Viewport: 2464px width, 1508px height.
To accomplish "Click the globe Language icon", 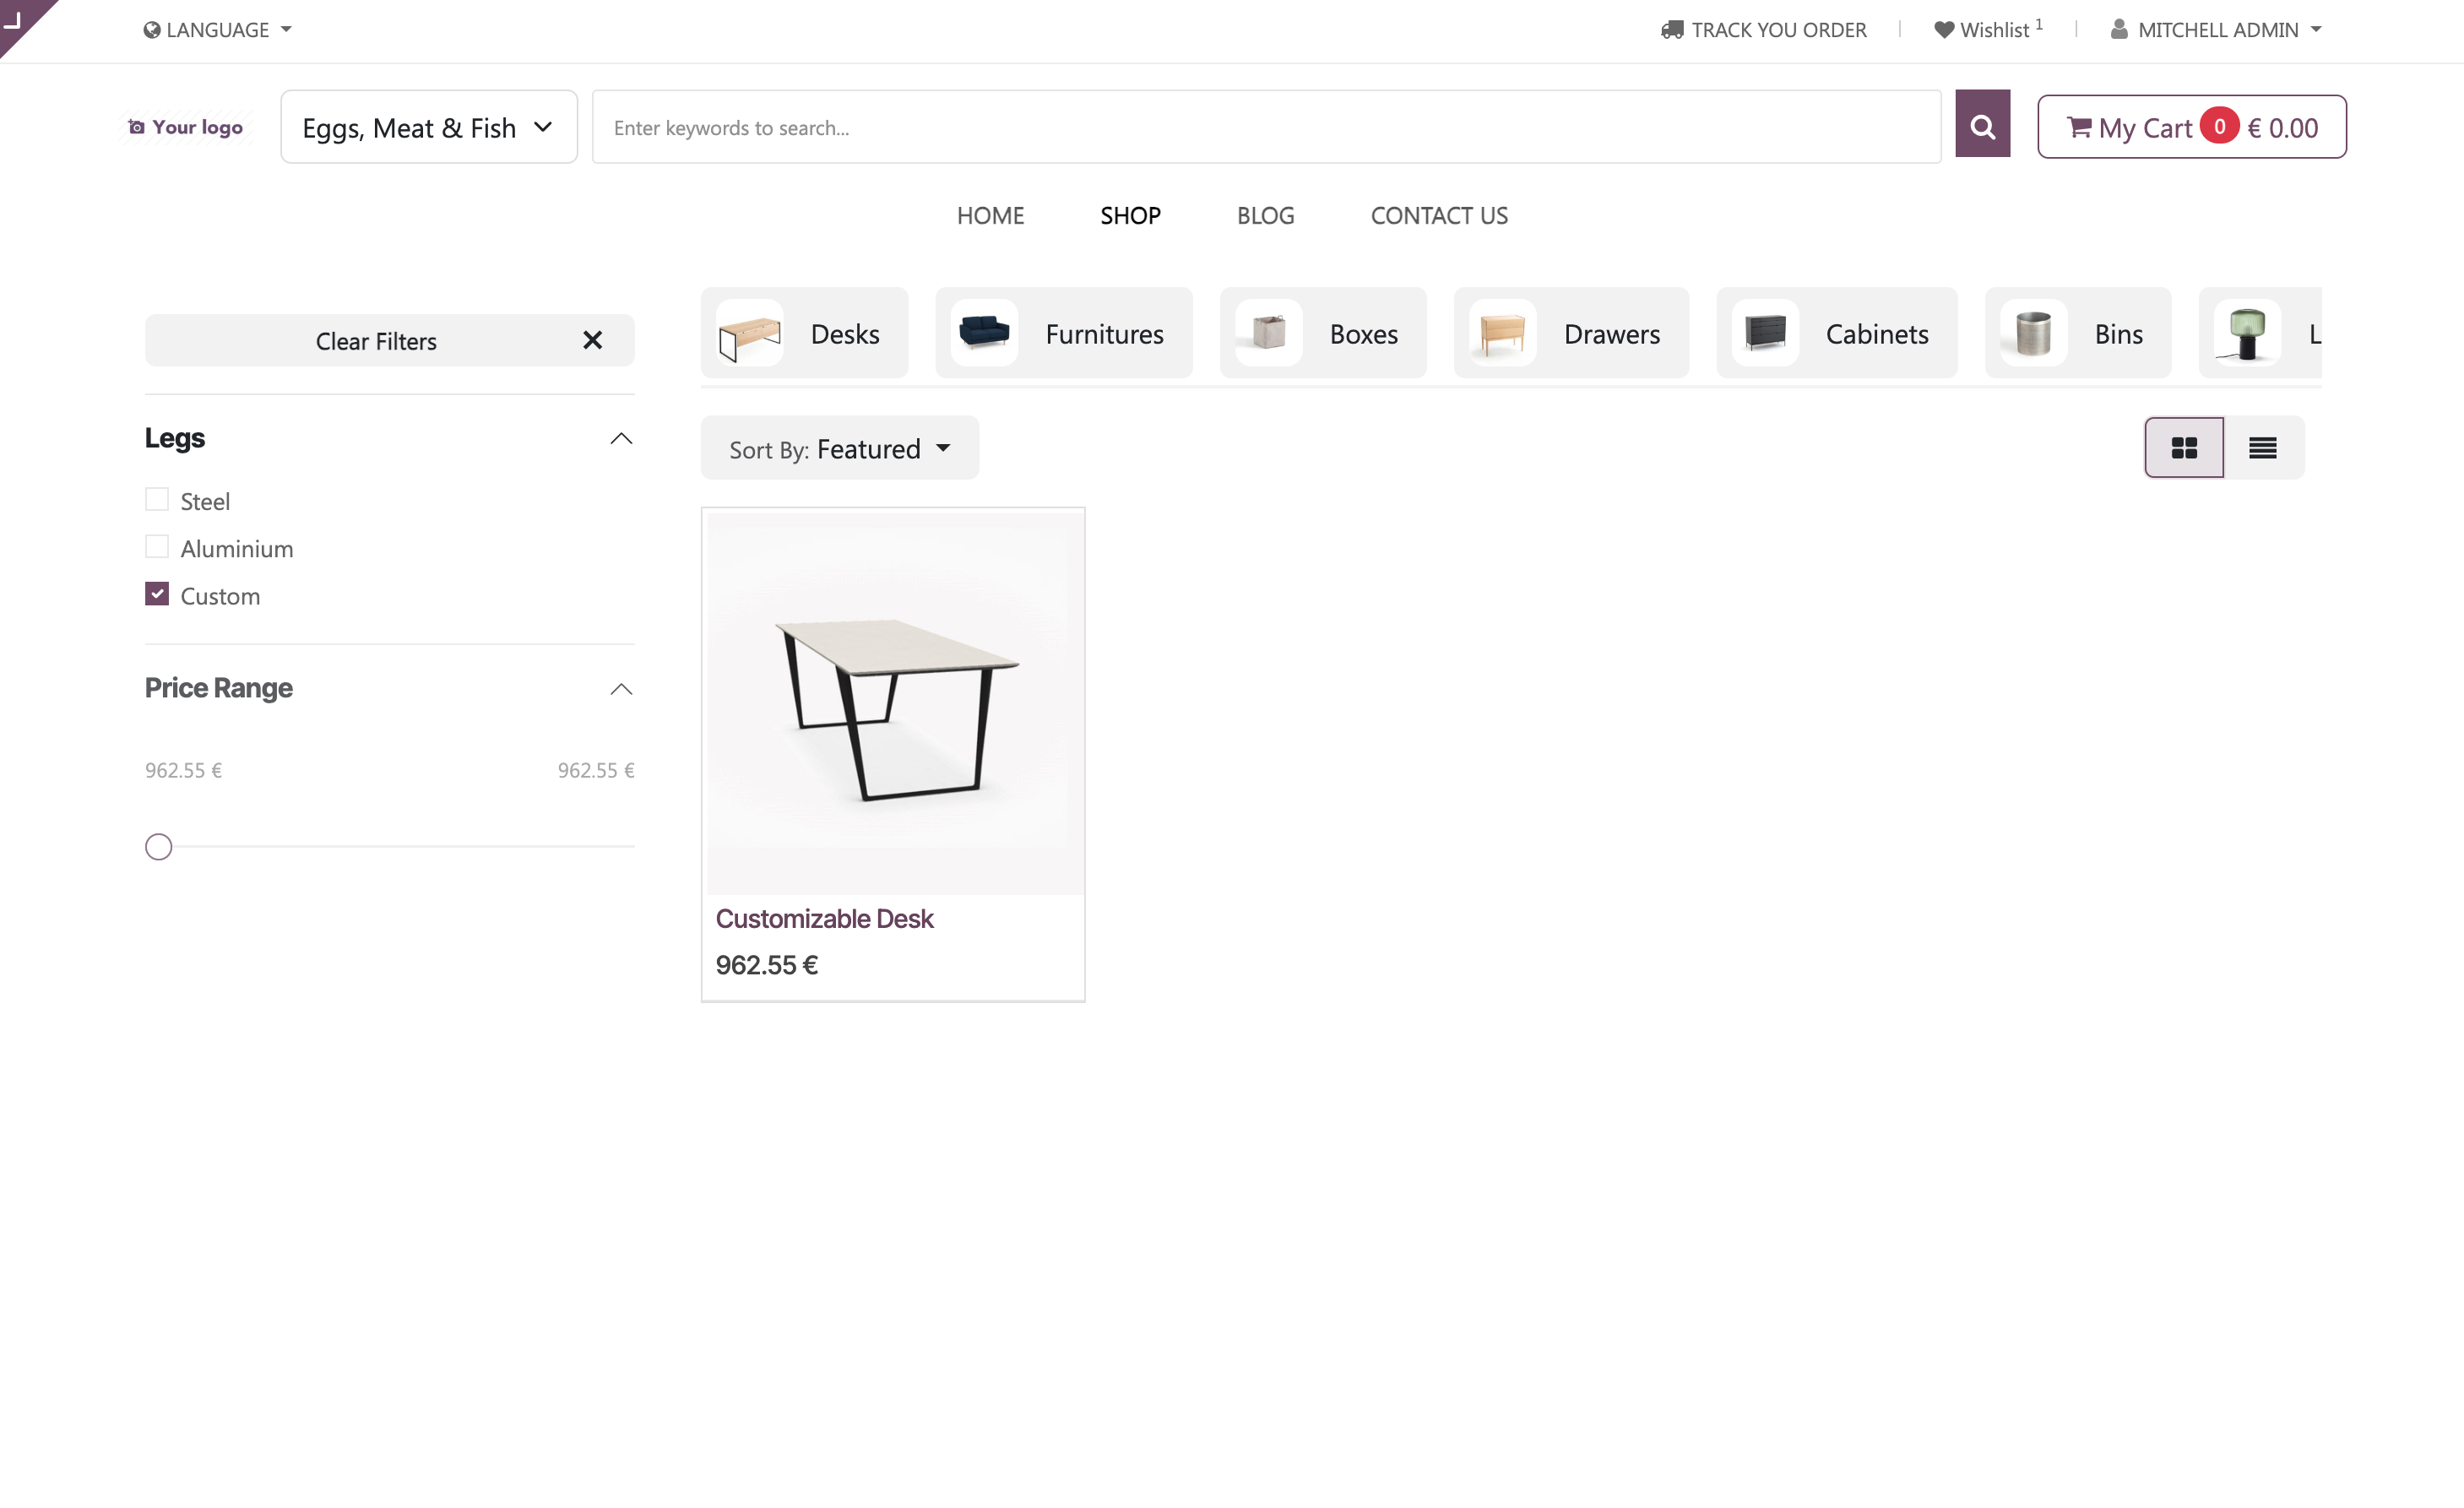I will pyautogui.click(x=152, y=30).
